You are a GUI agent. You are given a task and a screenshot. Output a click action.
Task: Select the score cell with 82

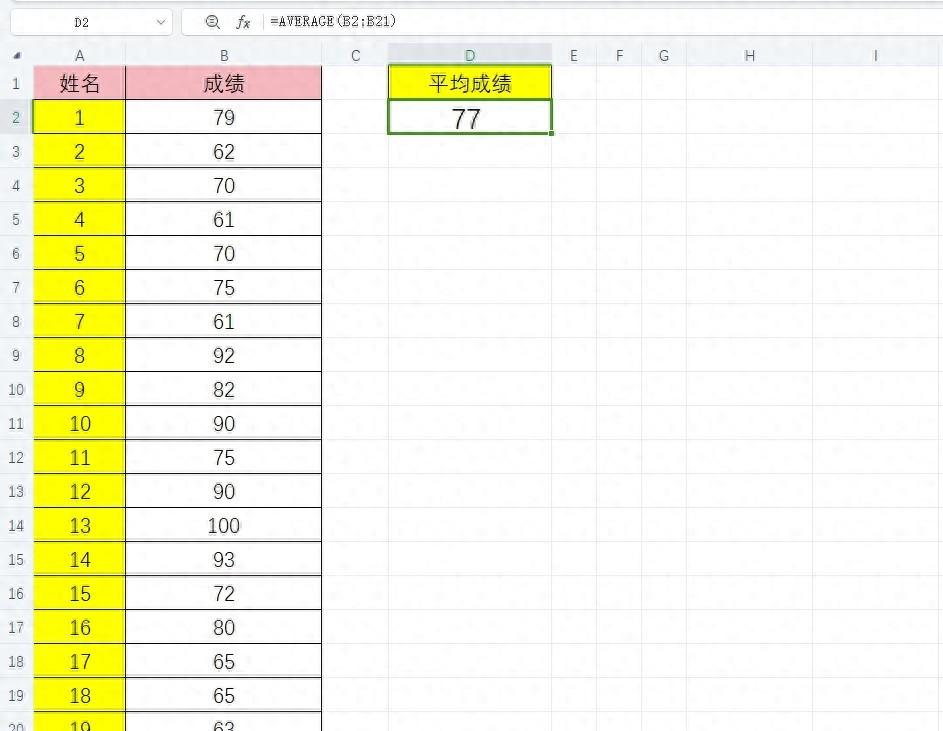coord(224,389)
